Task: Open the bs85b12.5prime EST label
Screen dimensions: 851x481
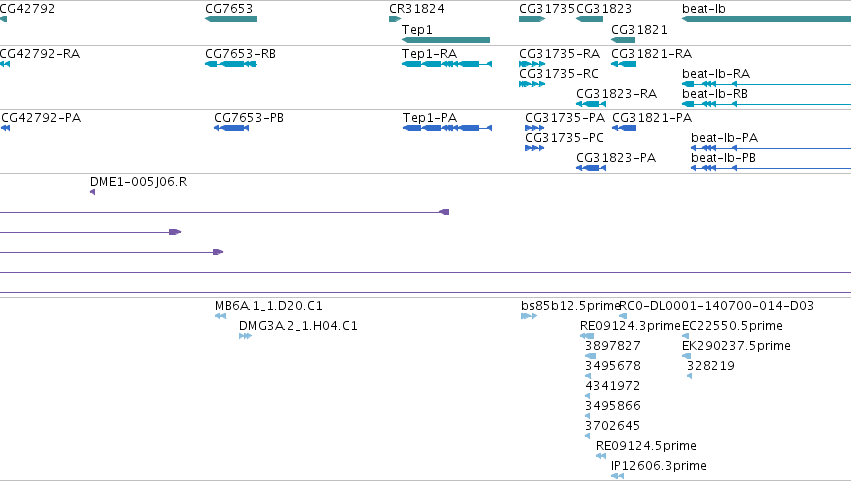Action: coord(570,306)
